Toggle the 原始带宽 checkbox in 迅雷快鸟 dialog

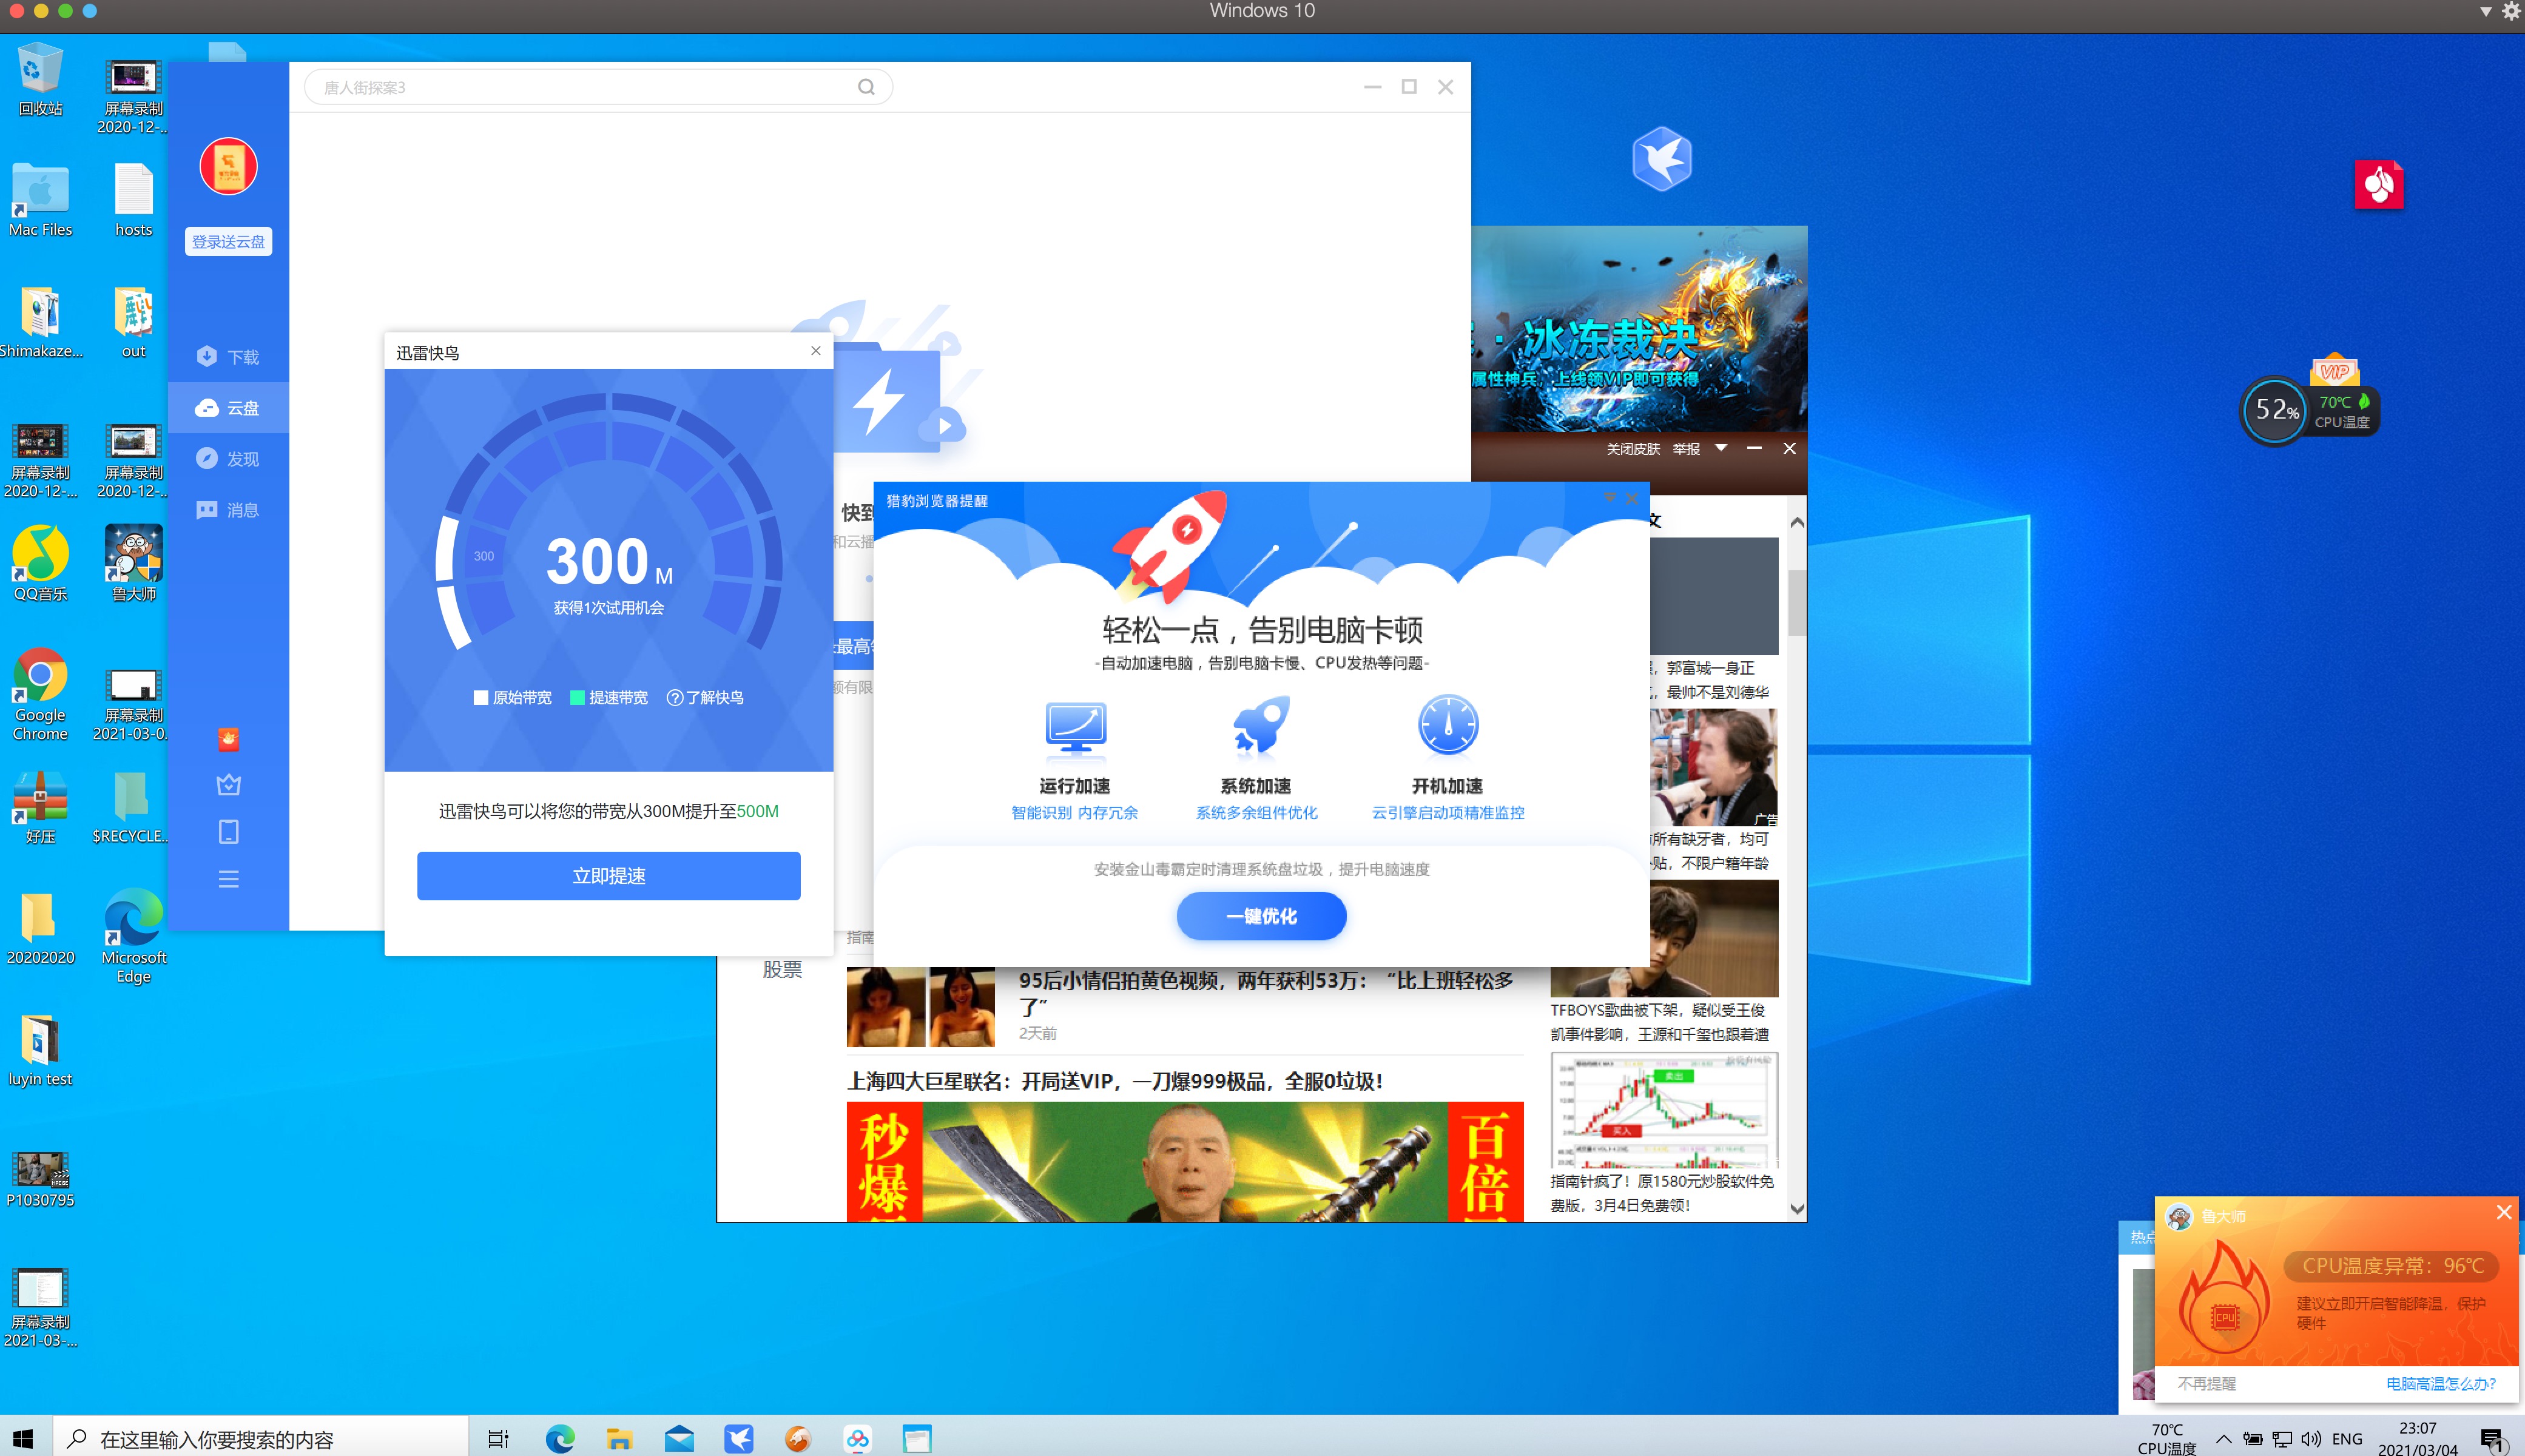481,697
